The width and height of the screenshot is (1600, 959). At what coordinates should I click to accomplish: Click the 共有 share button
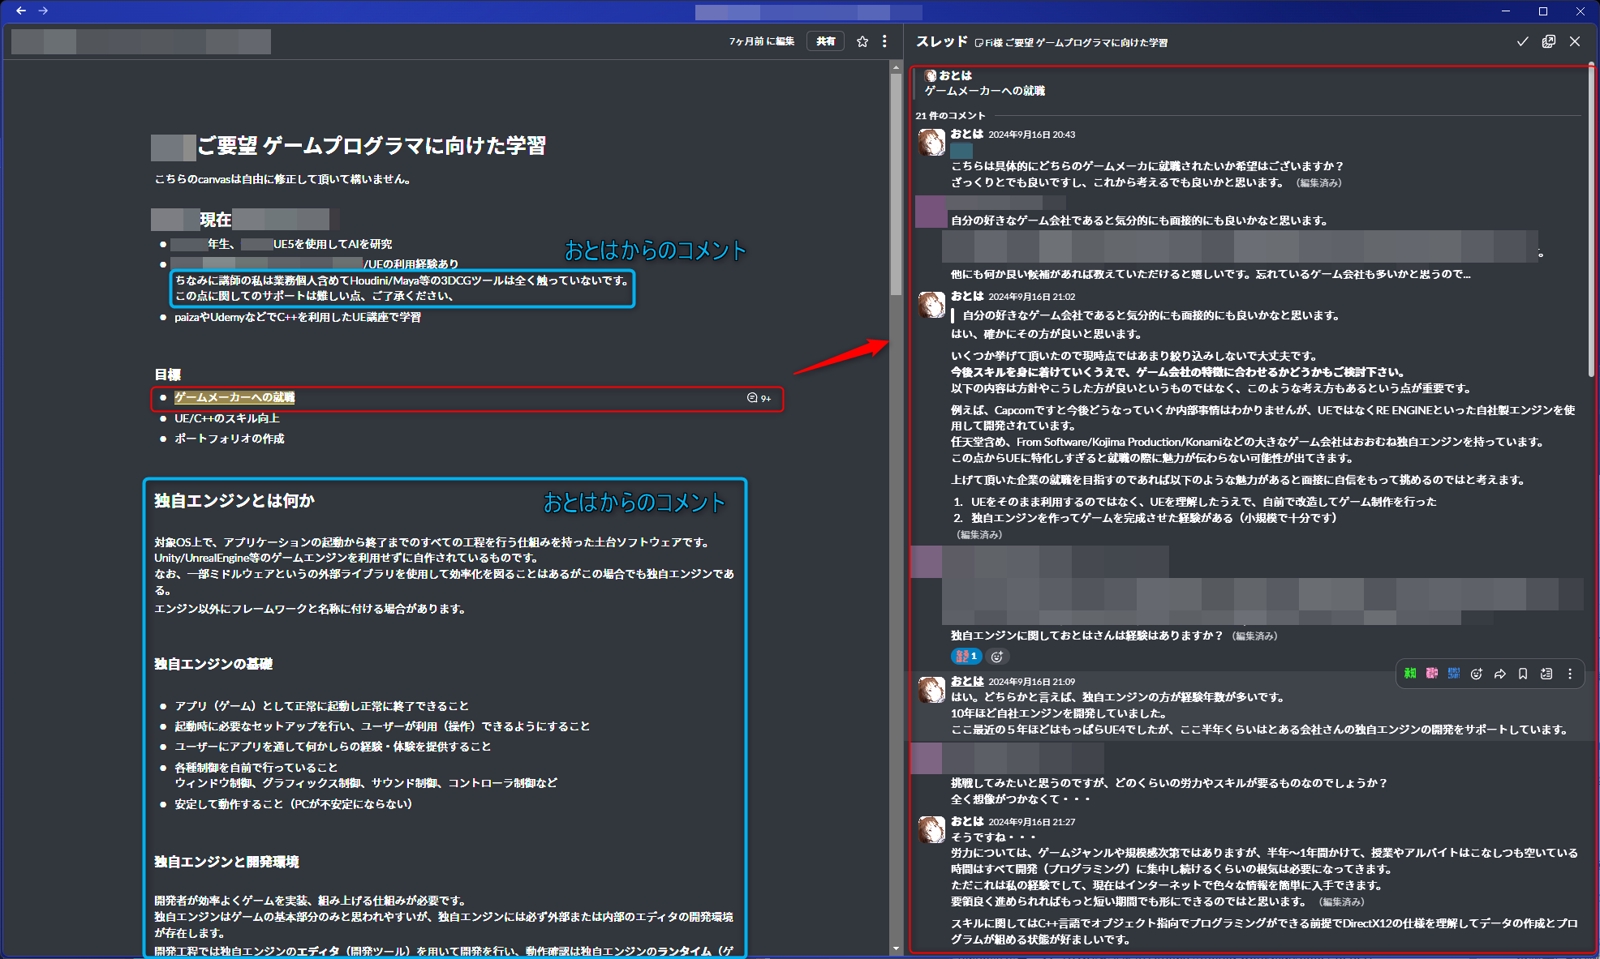click(825, 42)
